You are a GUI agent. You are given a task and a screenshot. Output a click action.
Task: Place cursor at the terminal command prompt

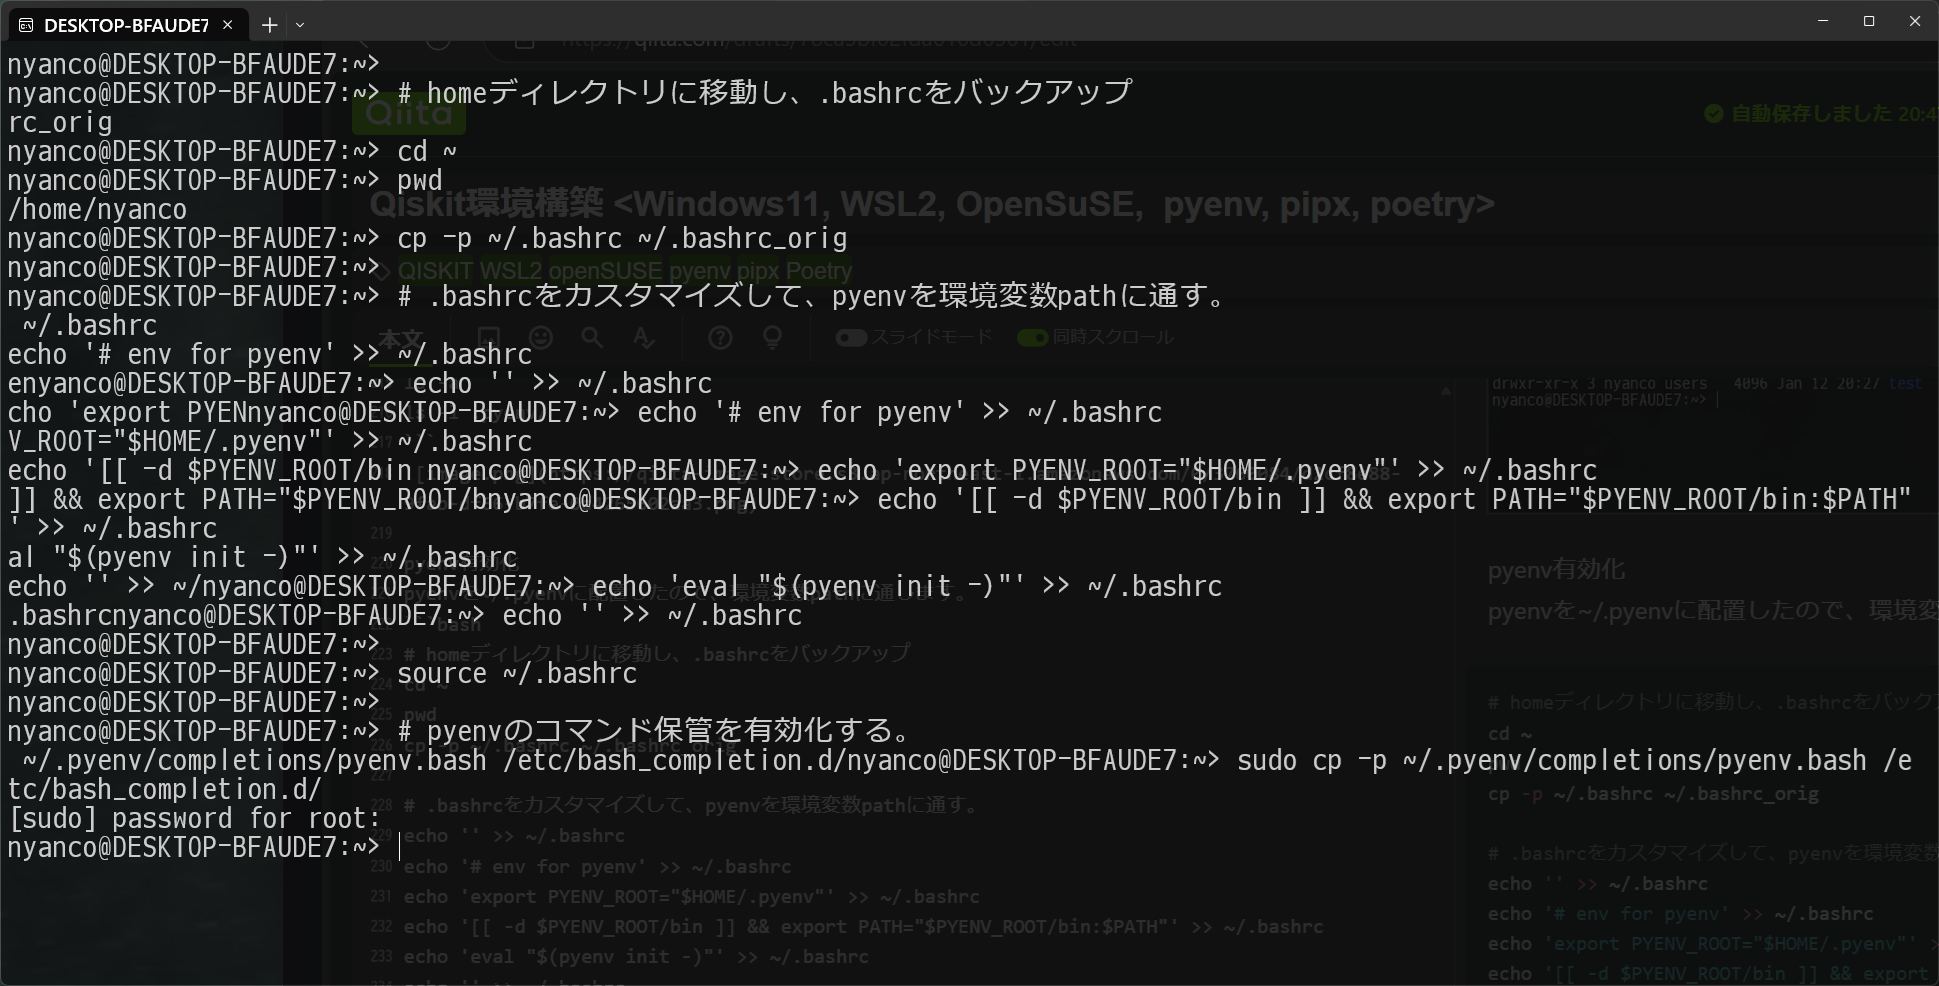pyautogui.click(x=400, y=847)
